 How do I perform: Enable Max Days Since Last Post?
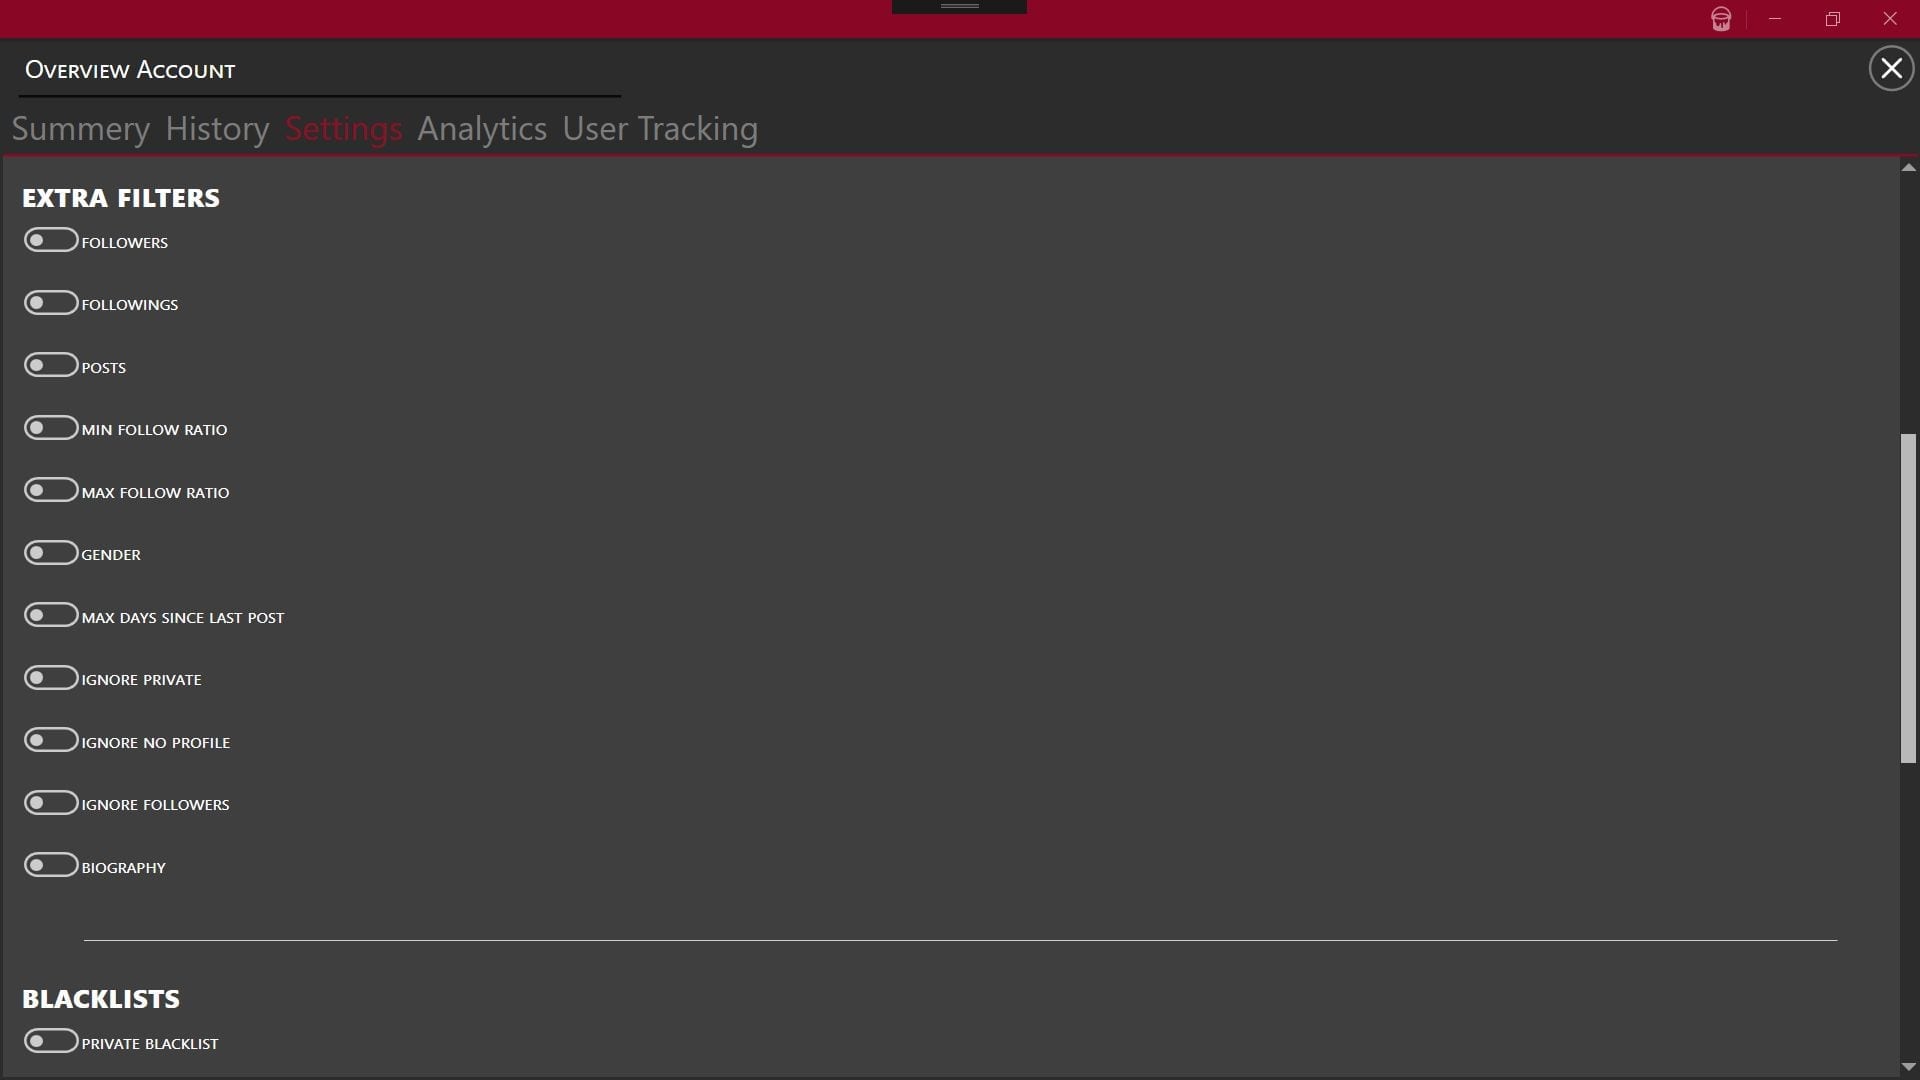point(51,616)
